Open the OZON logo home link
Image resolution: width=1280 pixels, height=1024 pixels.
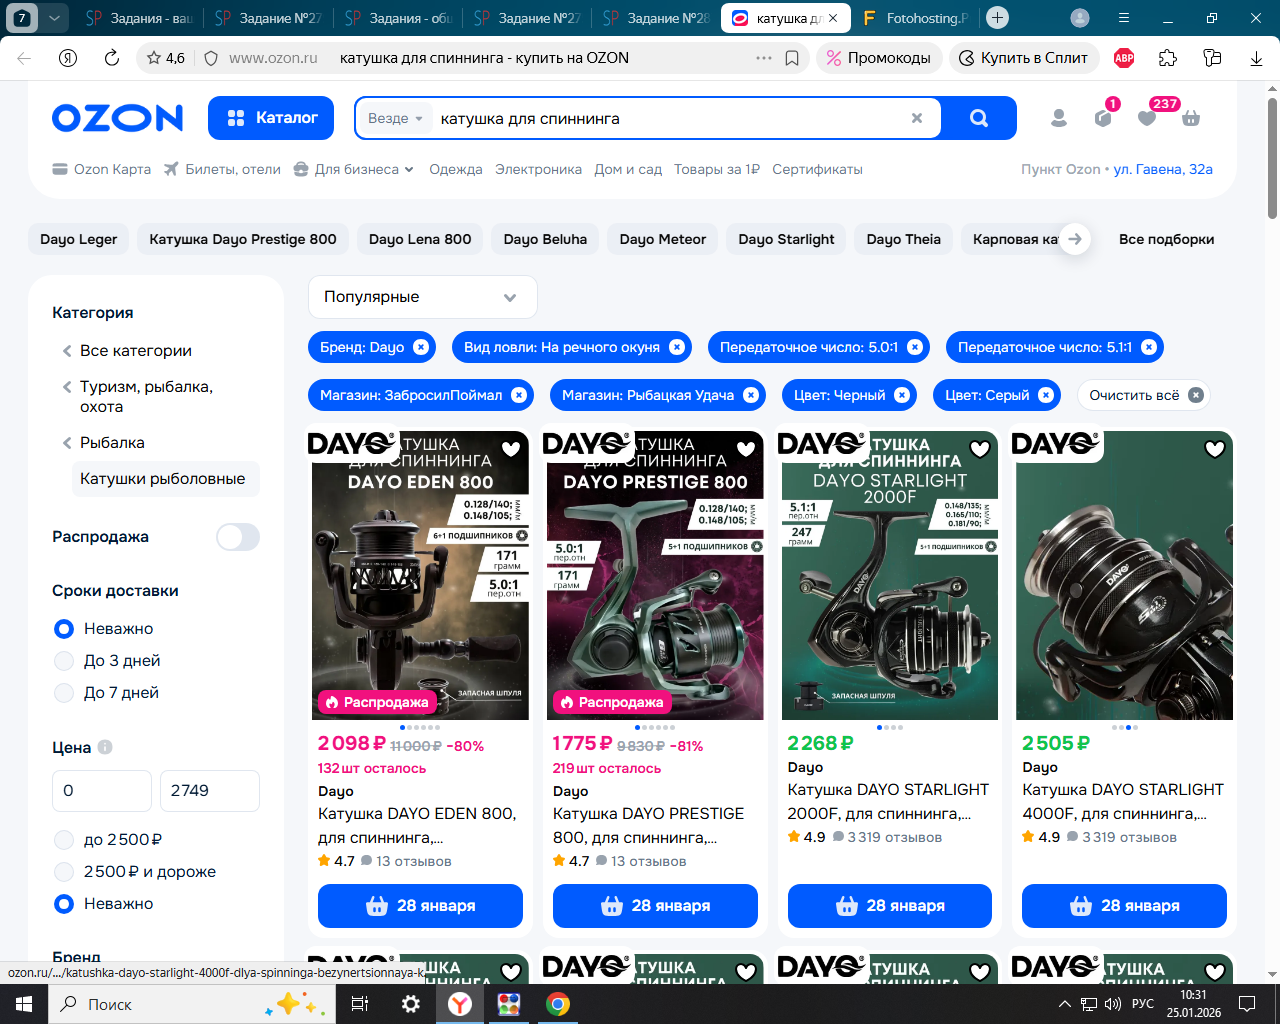(118, 118)
